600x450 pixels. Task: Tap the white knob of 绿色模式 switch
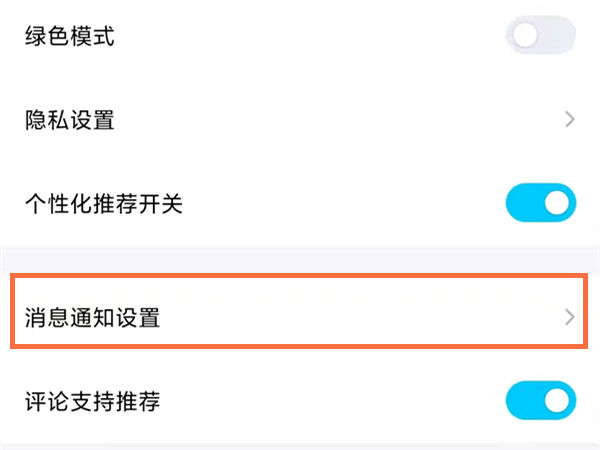pos(525,37)
